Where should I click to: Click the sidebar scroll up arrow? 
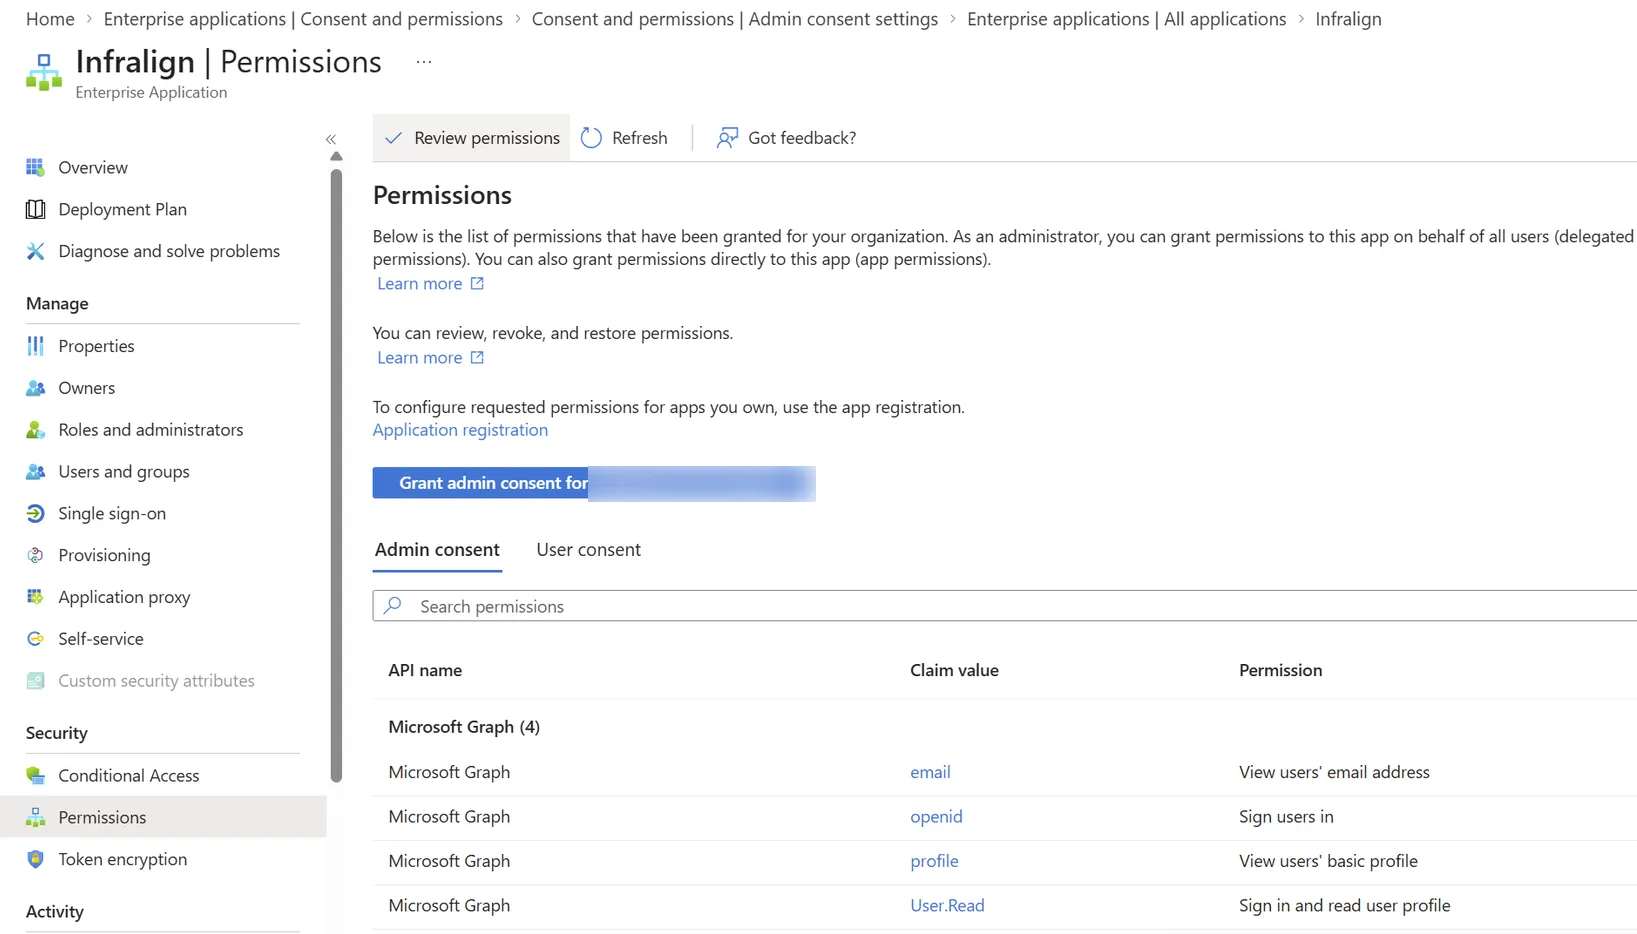pyautogui.click(x=336, y=156)
